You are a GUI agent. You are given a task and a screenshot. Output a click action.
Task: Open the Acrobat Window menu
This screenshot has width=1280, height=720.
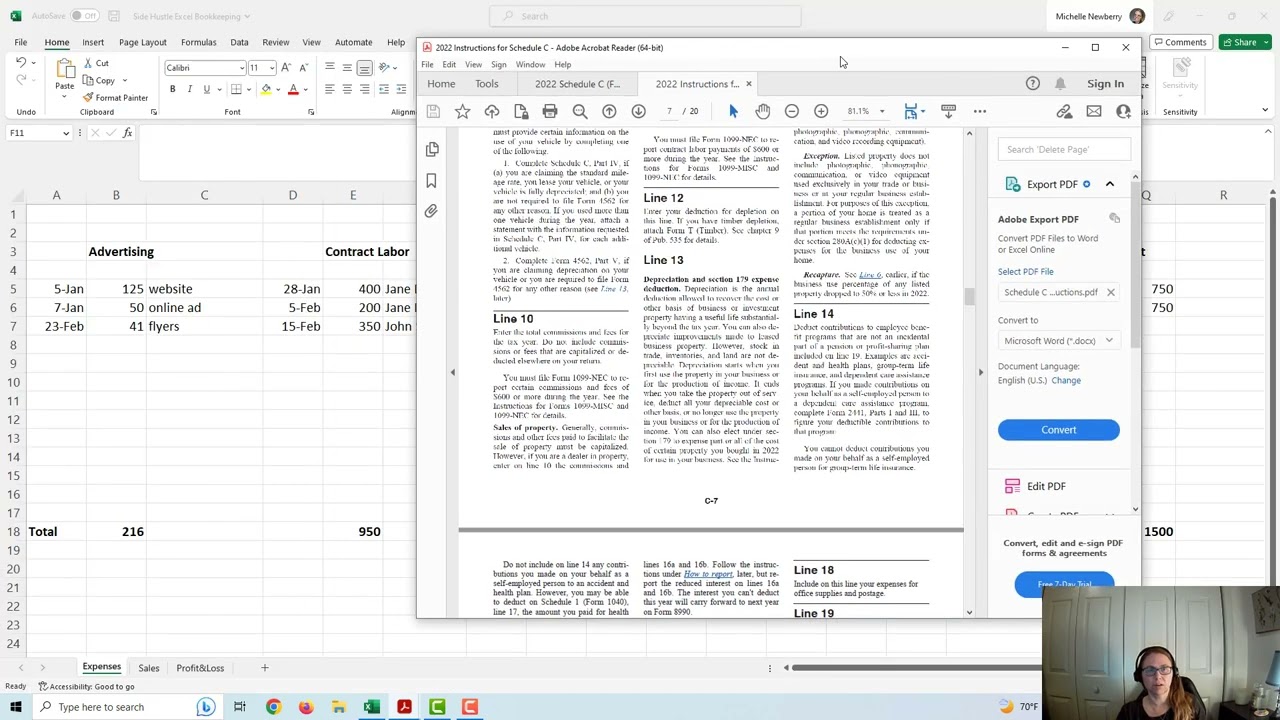pyautogui.click(x=530, y=65)
